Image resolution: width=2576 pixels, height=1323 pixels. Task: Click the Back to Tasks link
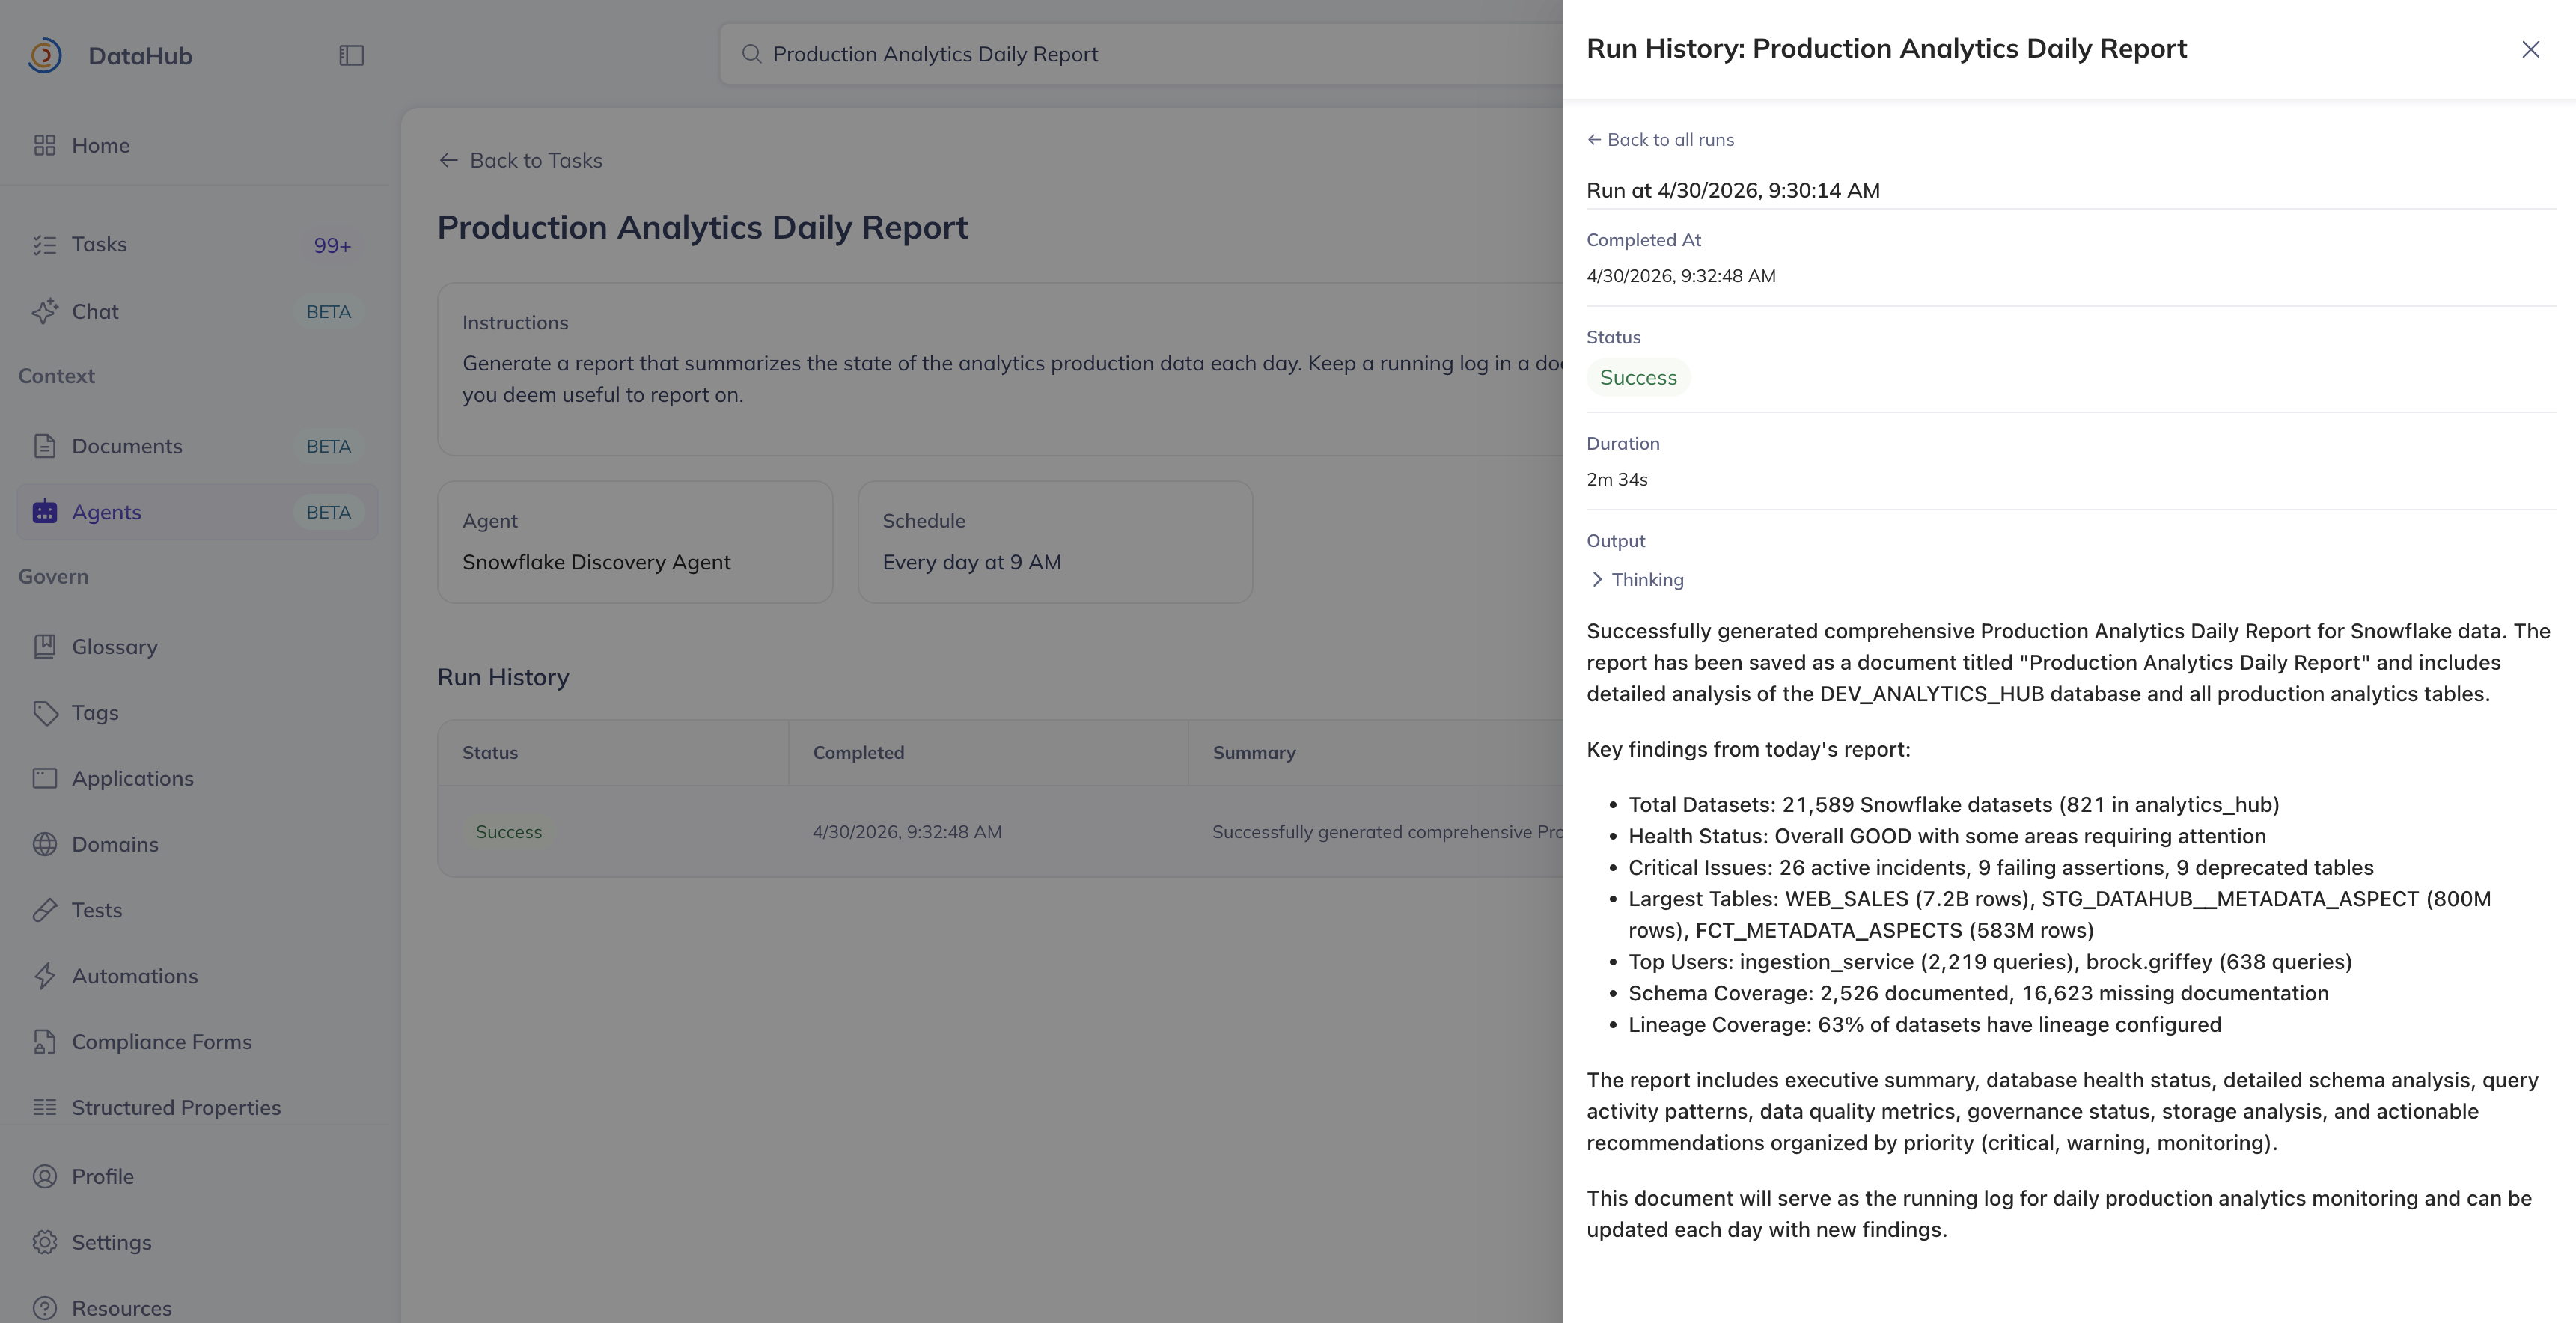click(520, 160)
